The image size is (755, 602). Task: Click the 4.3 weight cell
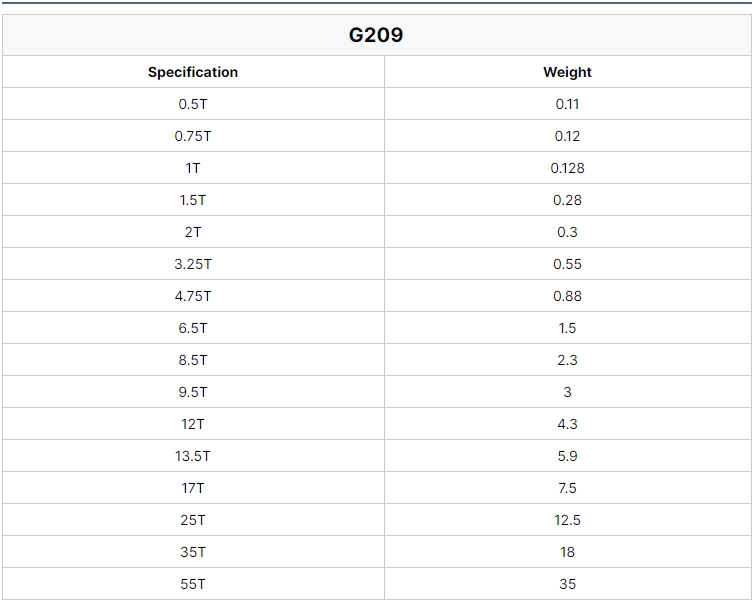coord(568,424)
